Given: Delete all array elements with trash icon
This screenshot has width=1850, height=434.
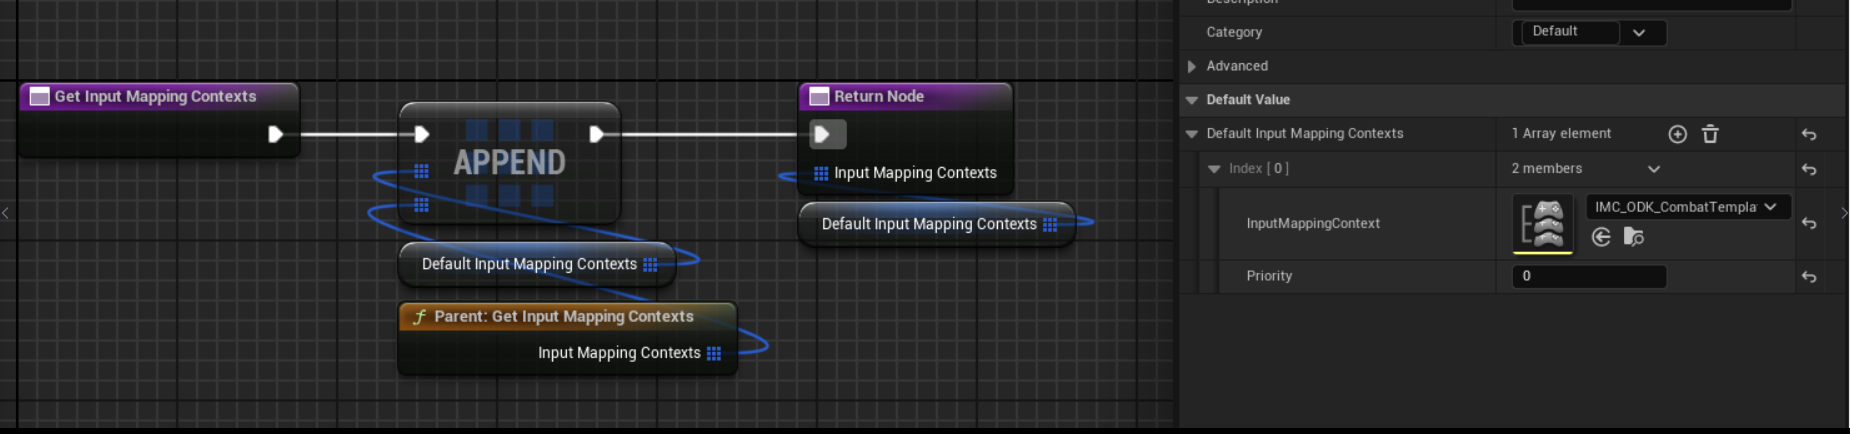Looking at the screenshot, I should [x=1710, y=134].
